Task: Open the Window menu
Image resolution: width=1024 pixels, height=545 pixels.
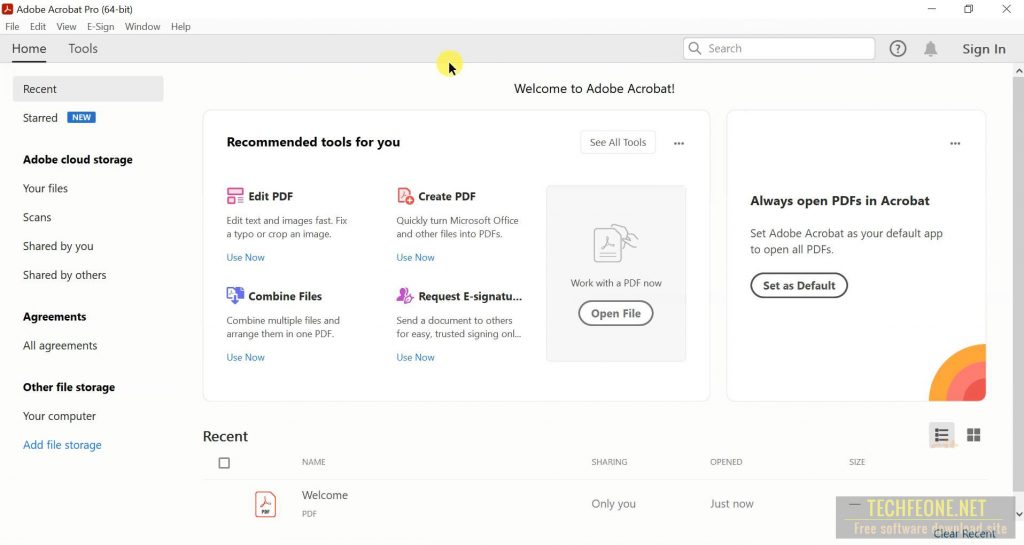Action: [x=142, y=27]
